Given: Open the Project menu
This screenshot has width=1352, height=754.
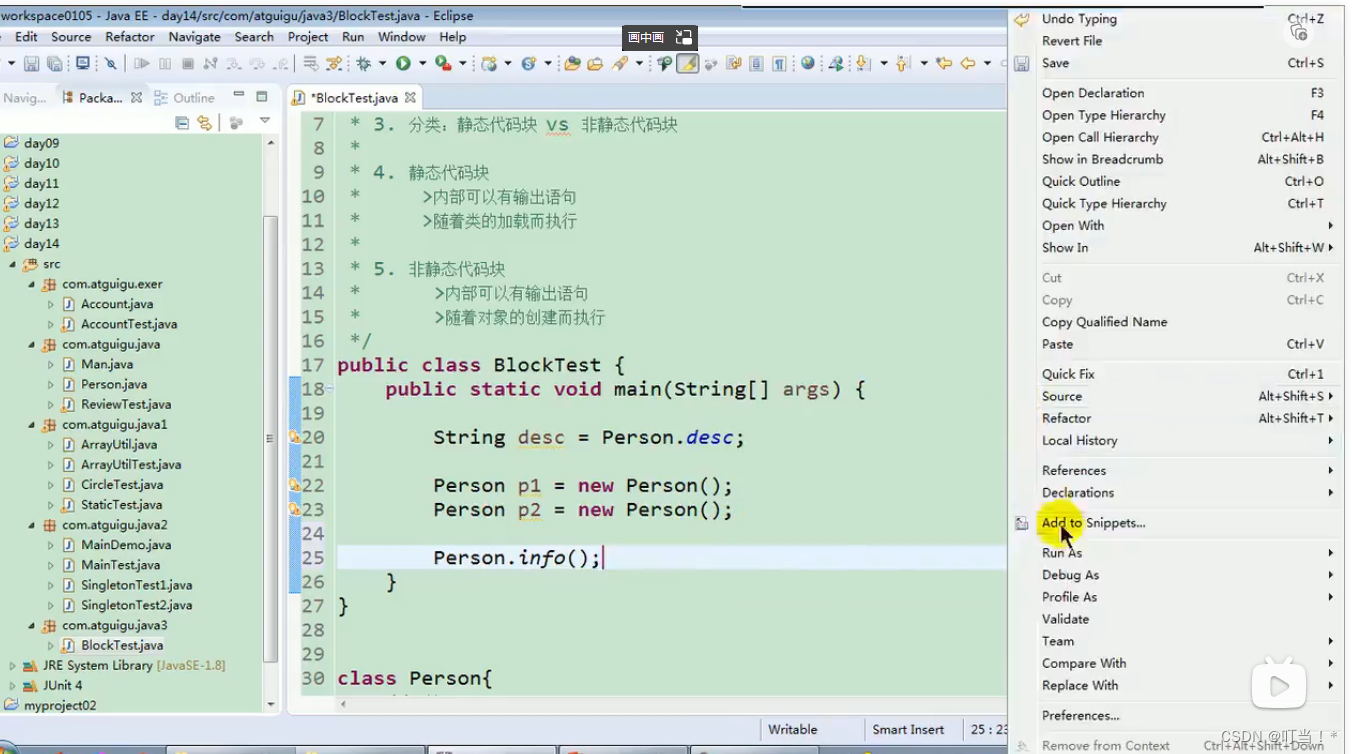Looking at the screenshot, I should (x=308, y=37).
